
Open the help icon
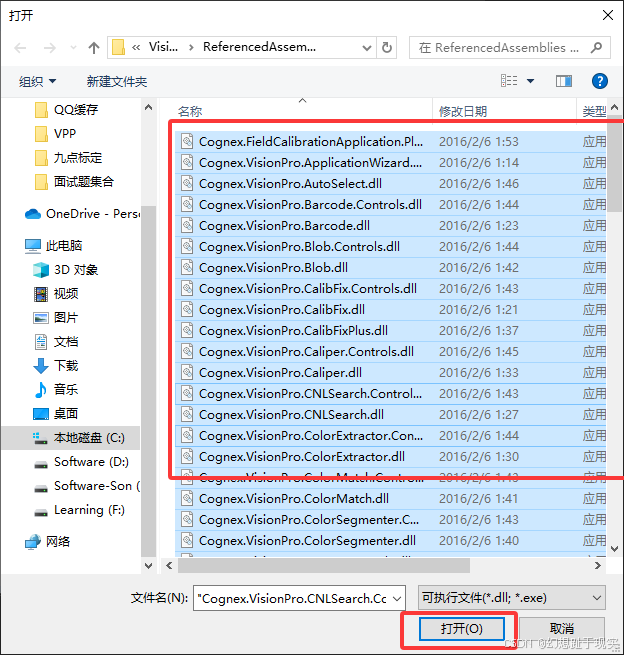click(600, 81)
